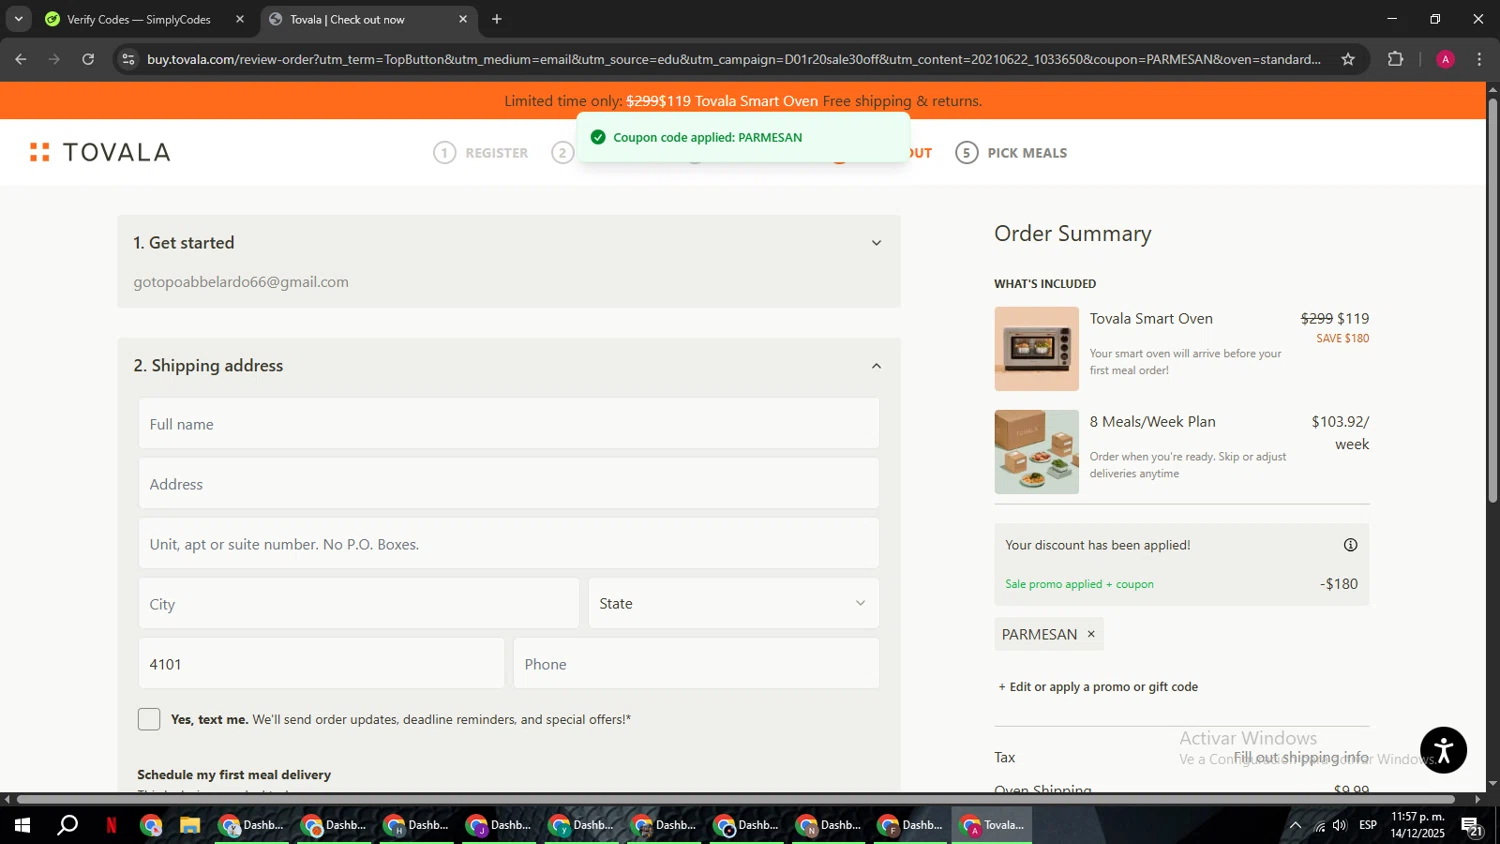The height and width of the screenshot is (844, 1500).
Task: Click the orange 'Limited time only' promo banner
Action: 743,101
